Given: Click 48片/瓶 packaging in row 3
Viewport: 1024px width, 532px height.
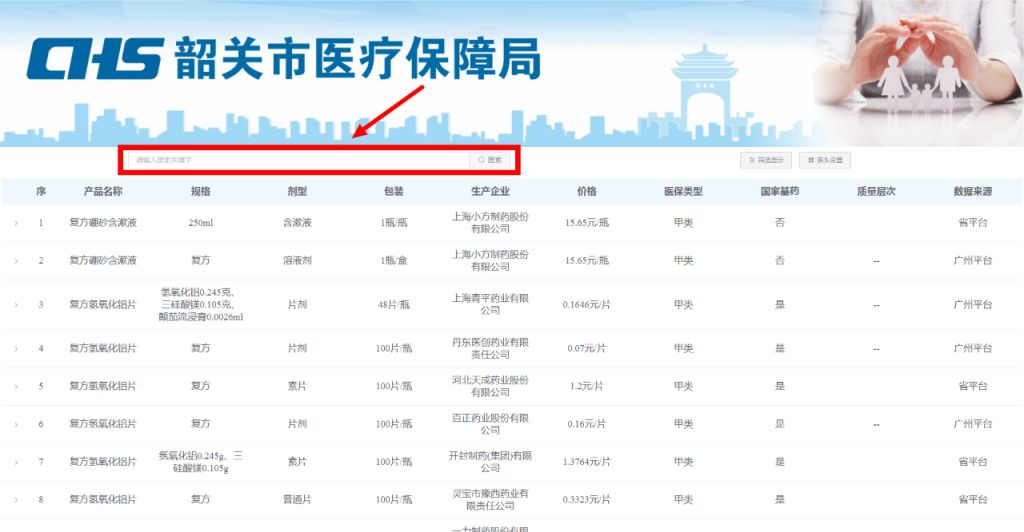Looking at the screenshot, I should tap(394, 305).
